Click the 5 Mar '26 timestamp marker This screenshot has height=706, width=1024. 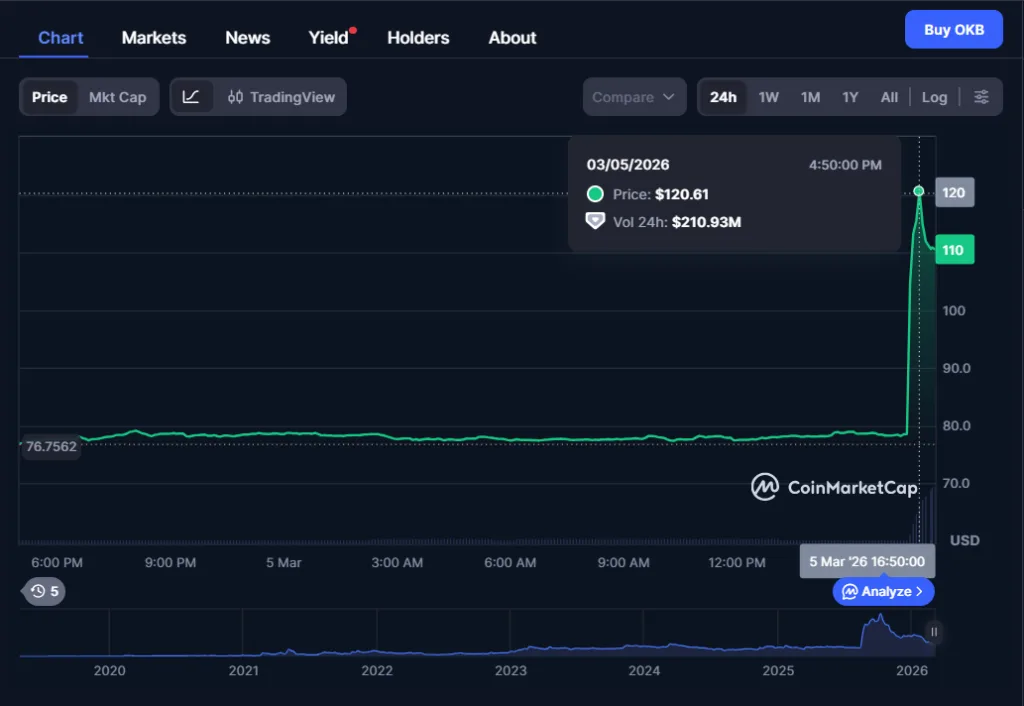867,561
